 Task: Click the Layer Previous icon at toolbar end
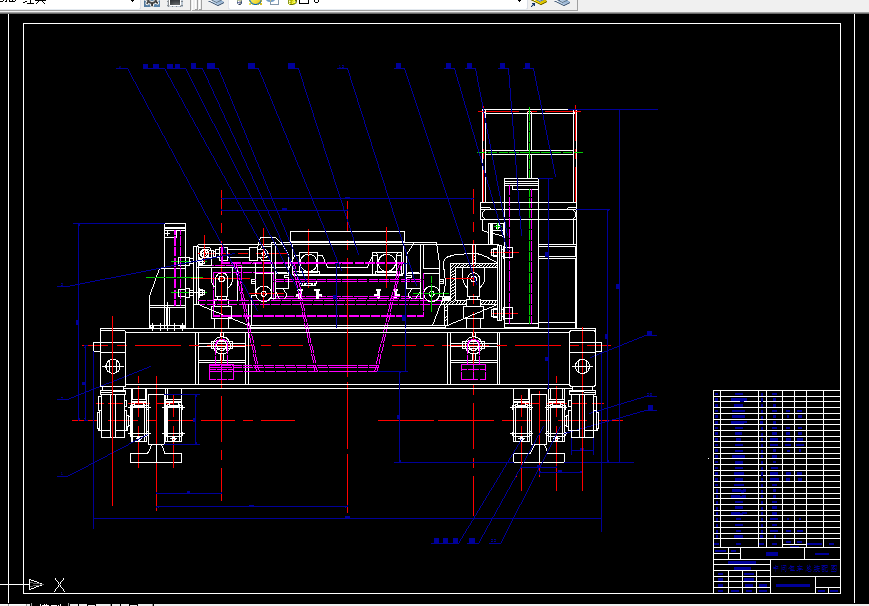point(562,3)
